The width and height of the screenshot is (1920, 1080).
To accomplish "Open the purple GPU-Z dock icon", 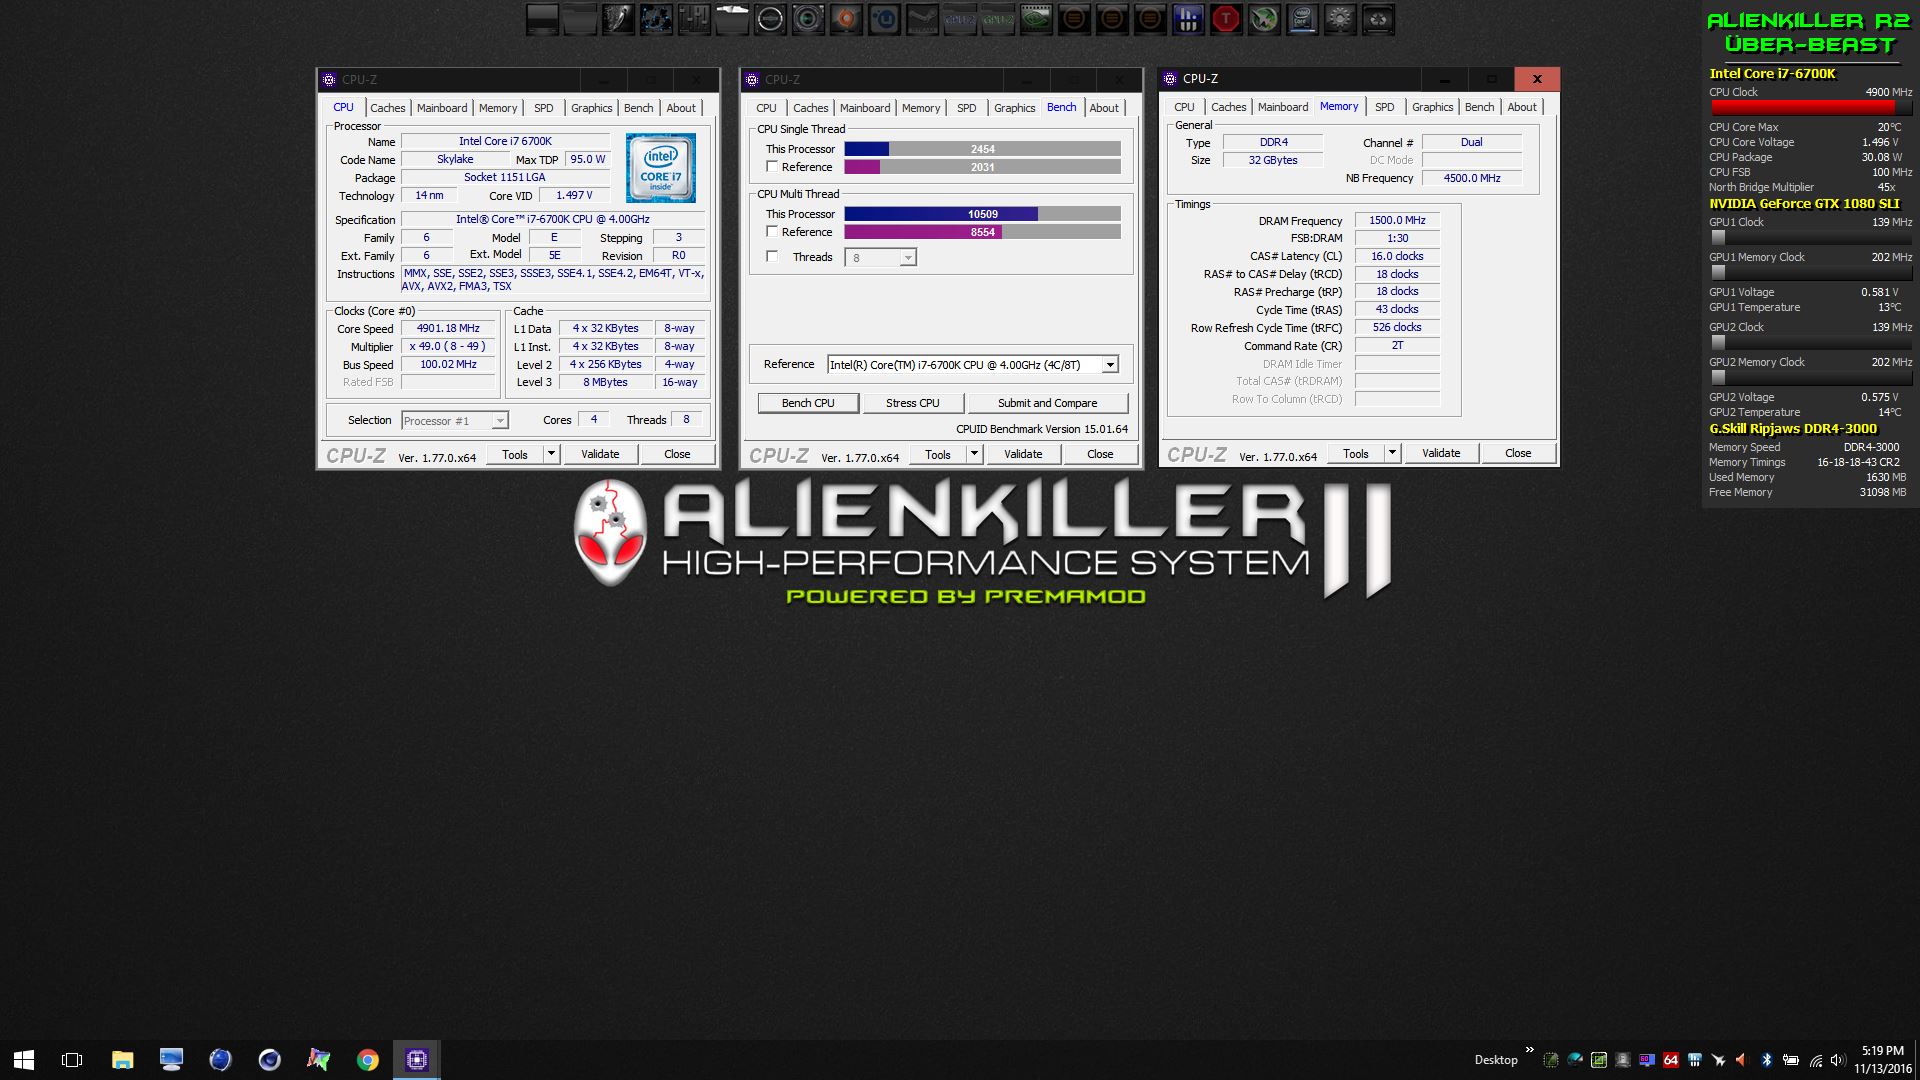I will point(960,19).
